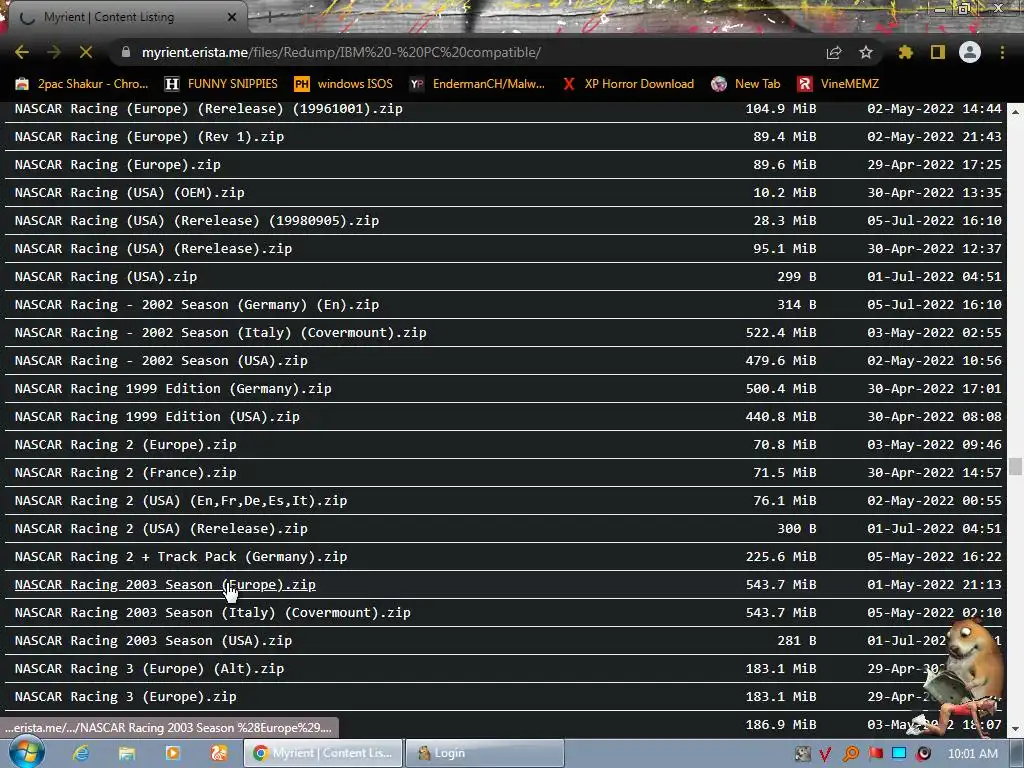Open the orange UC Browser taskbar icon
Image resolution: width=1024 pixels, height=768 pixels.
point(219,753)
